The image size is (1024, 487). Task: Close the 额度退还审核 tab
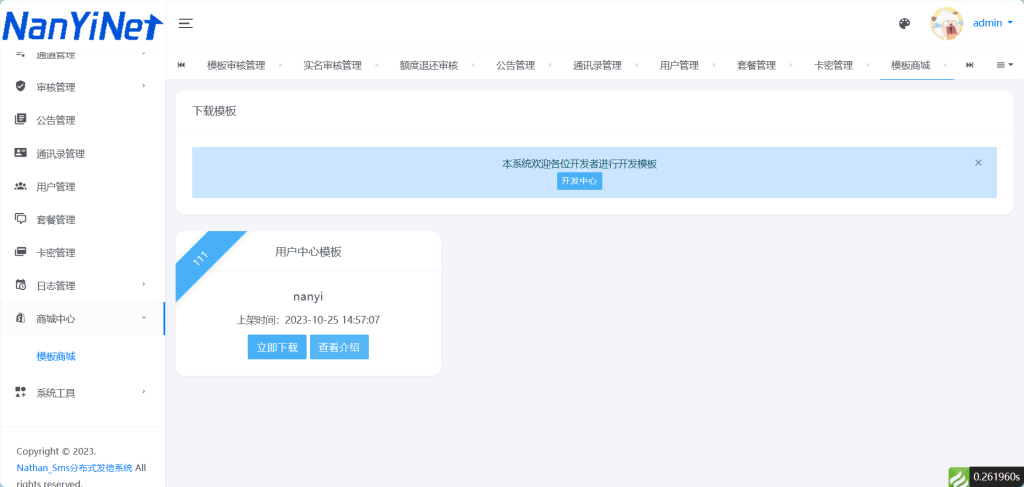(473, 65)
